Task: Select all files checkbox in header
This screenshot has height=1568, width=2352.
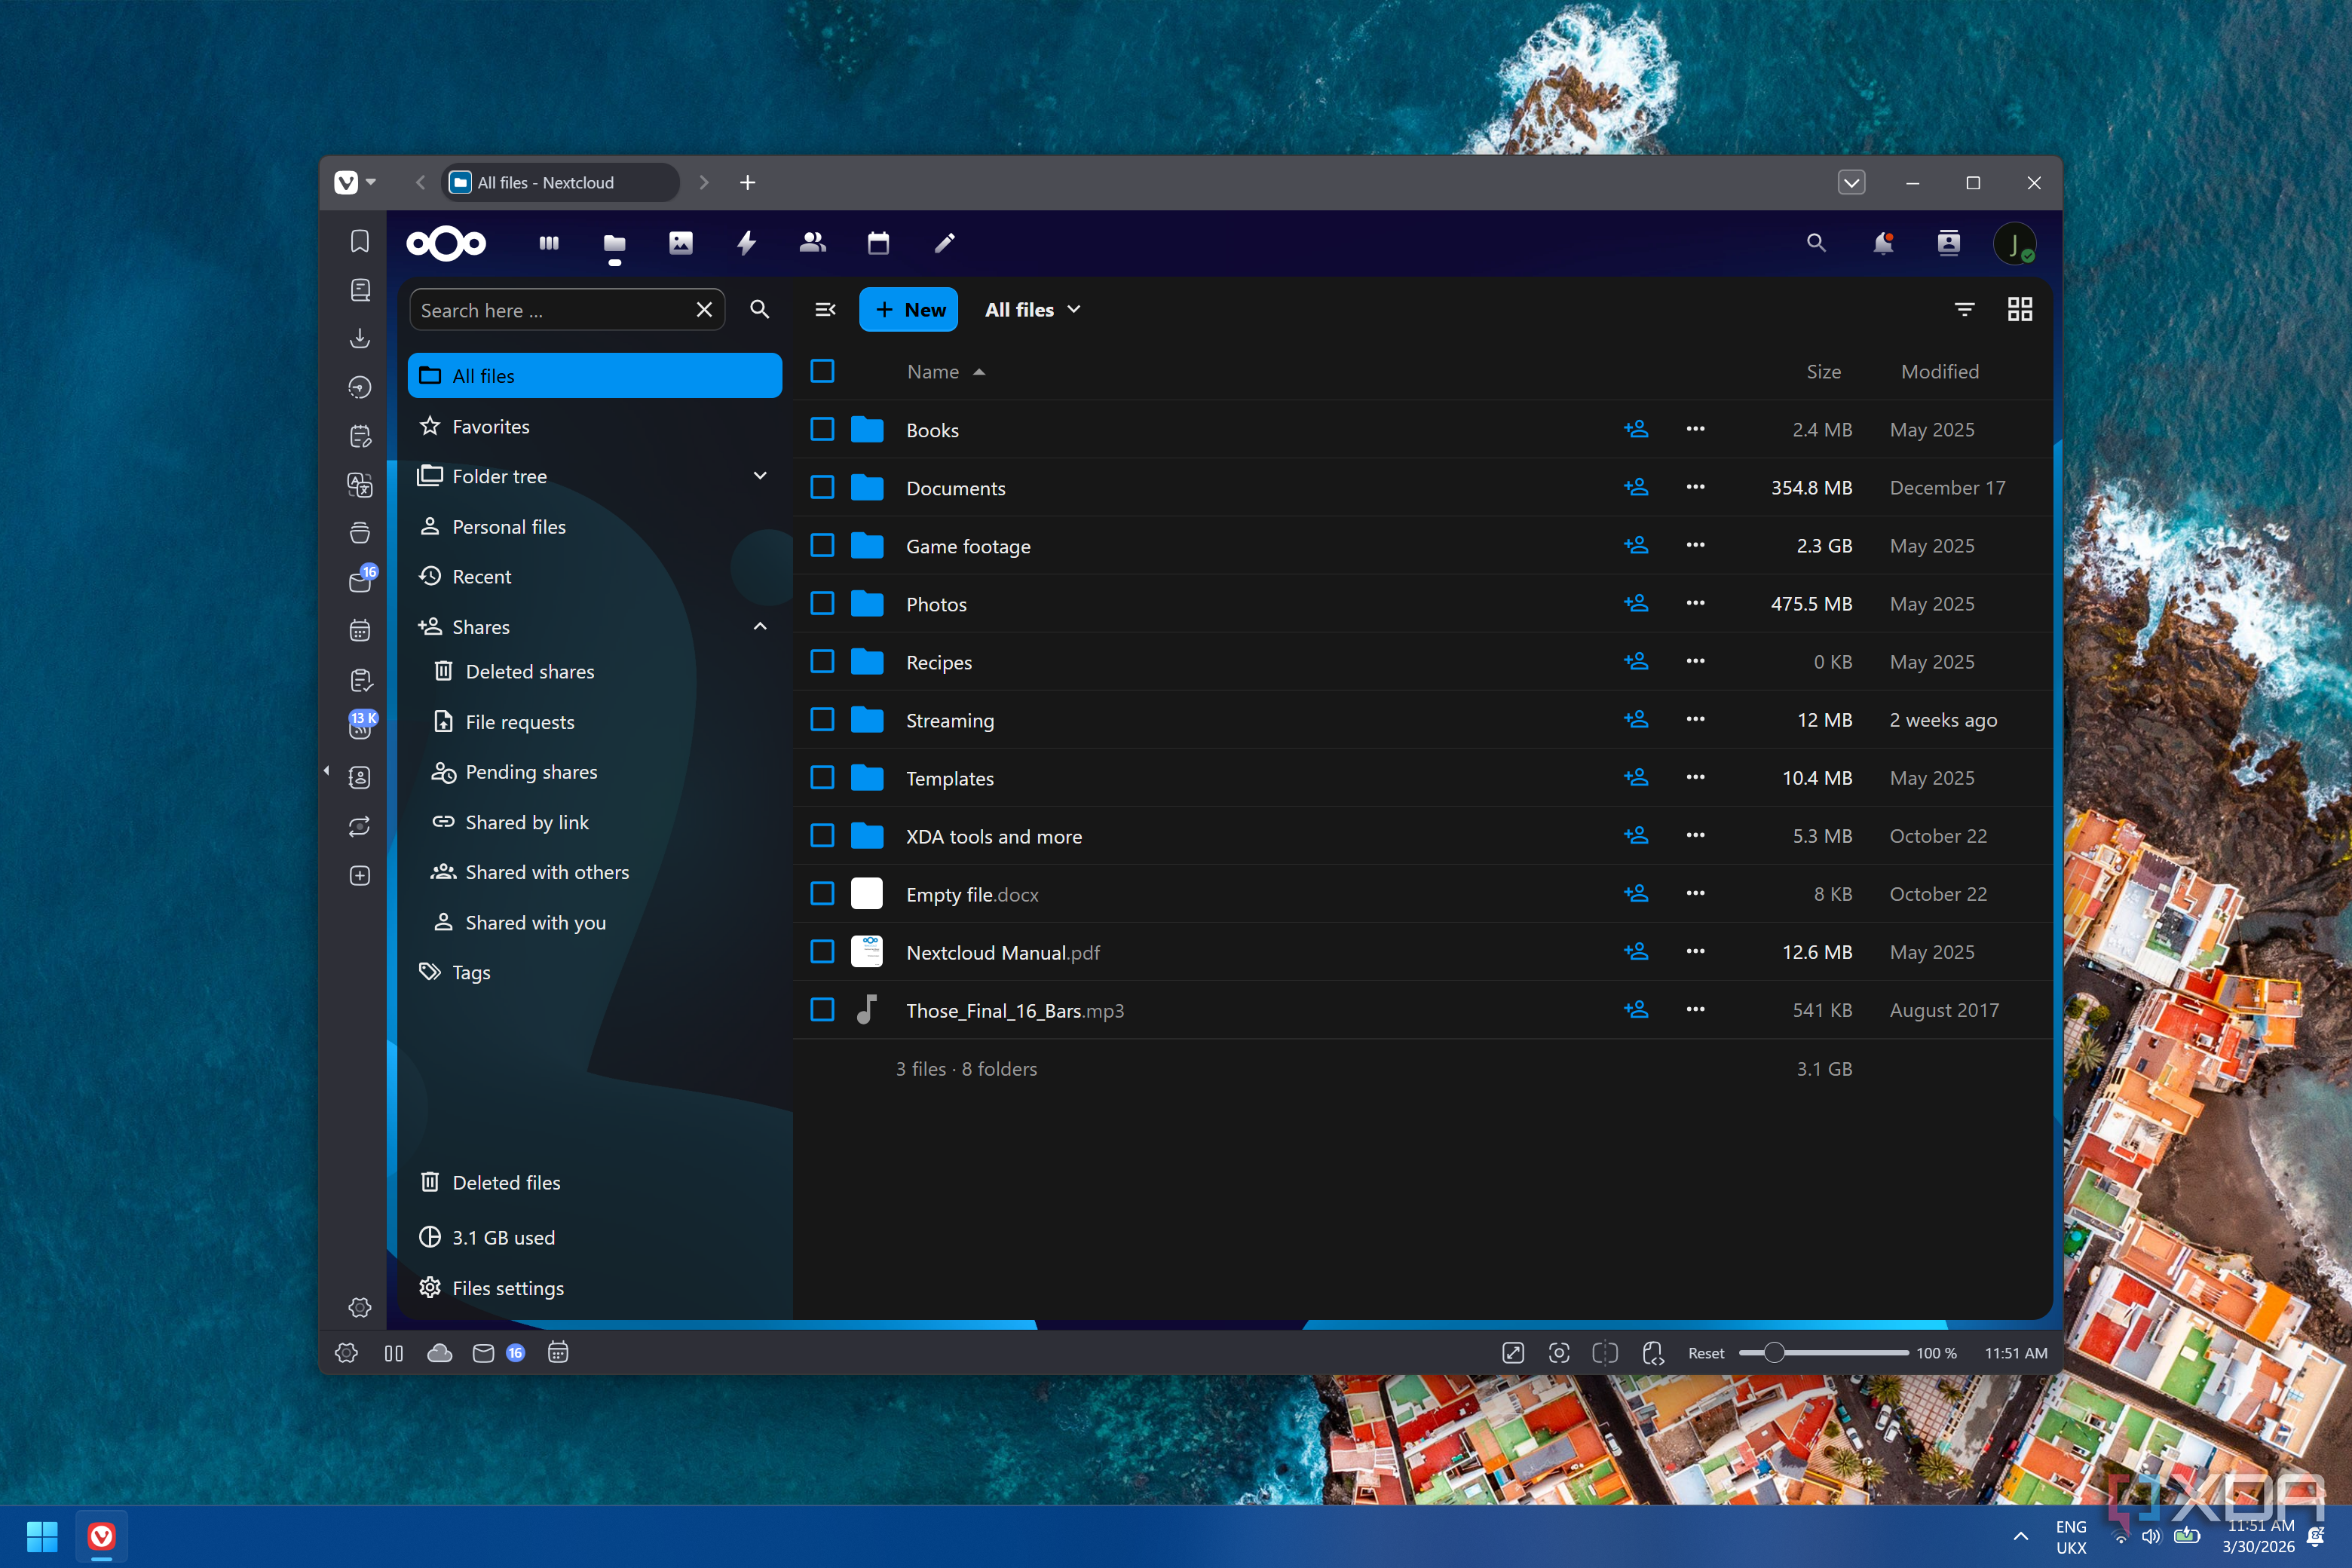Action: point(822,371)
